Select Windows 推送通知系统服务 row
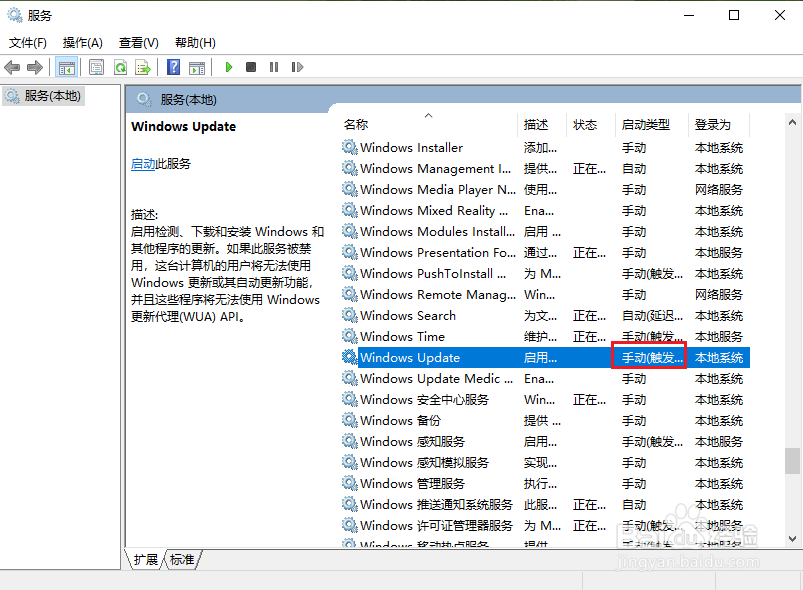The image size is (803, 590). 545,504
